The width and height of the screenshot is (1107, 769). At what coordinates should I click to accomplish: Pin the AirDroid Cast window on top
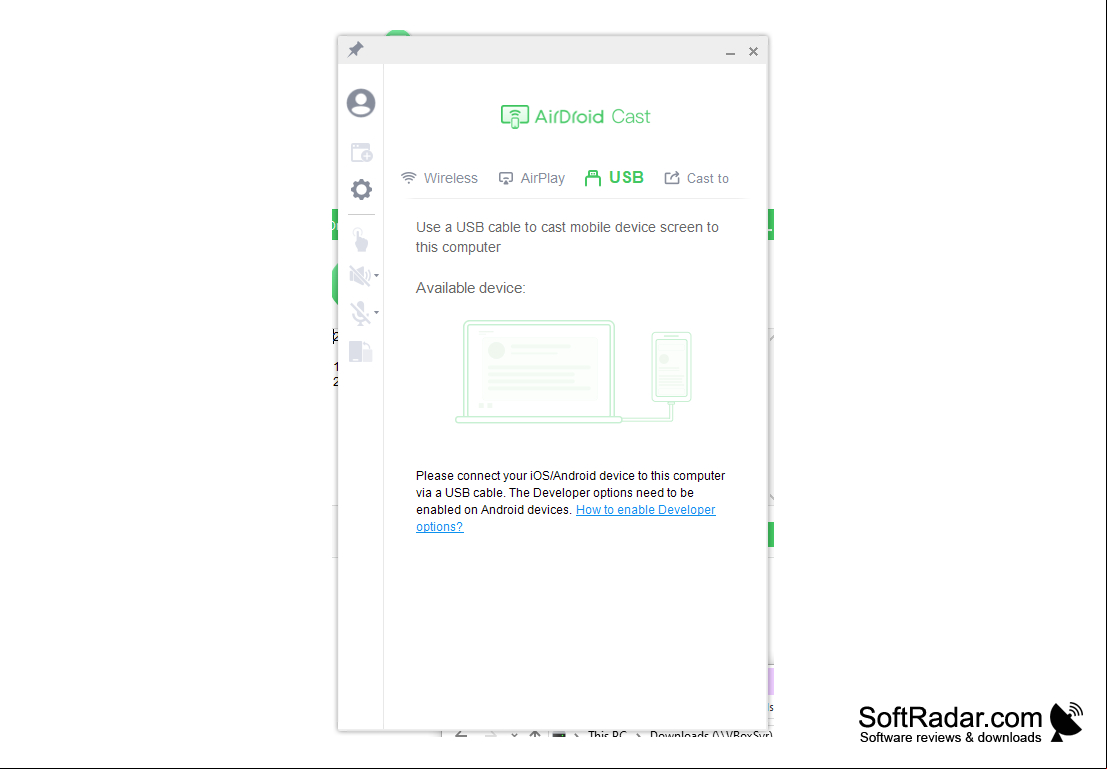[356, 49]
